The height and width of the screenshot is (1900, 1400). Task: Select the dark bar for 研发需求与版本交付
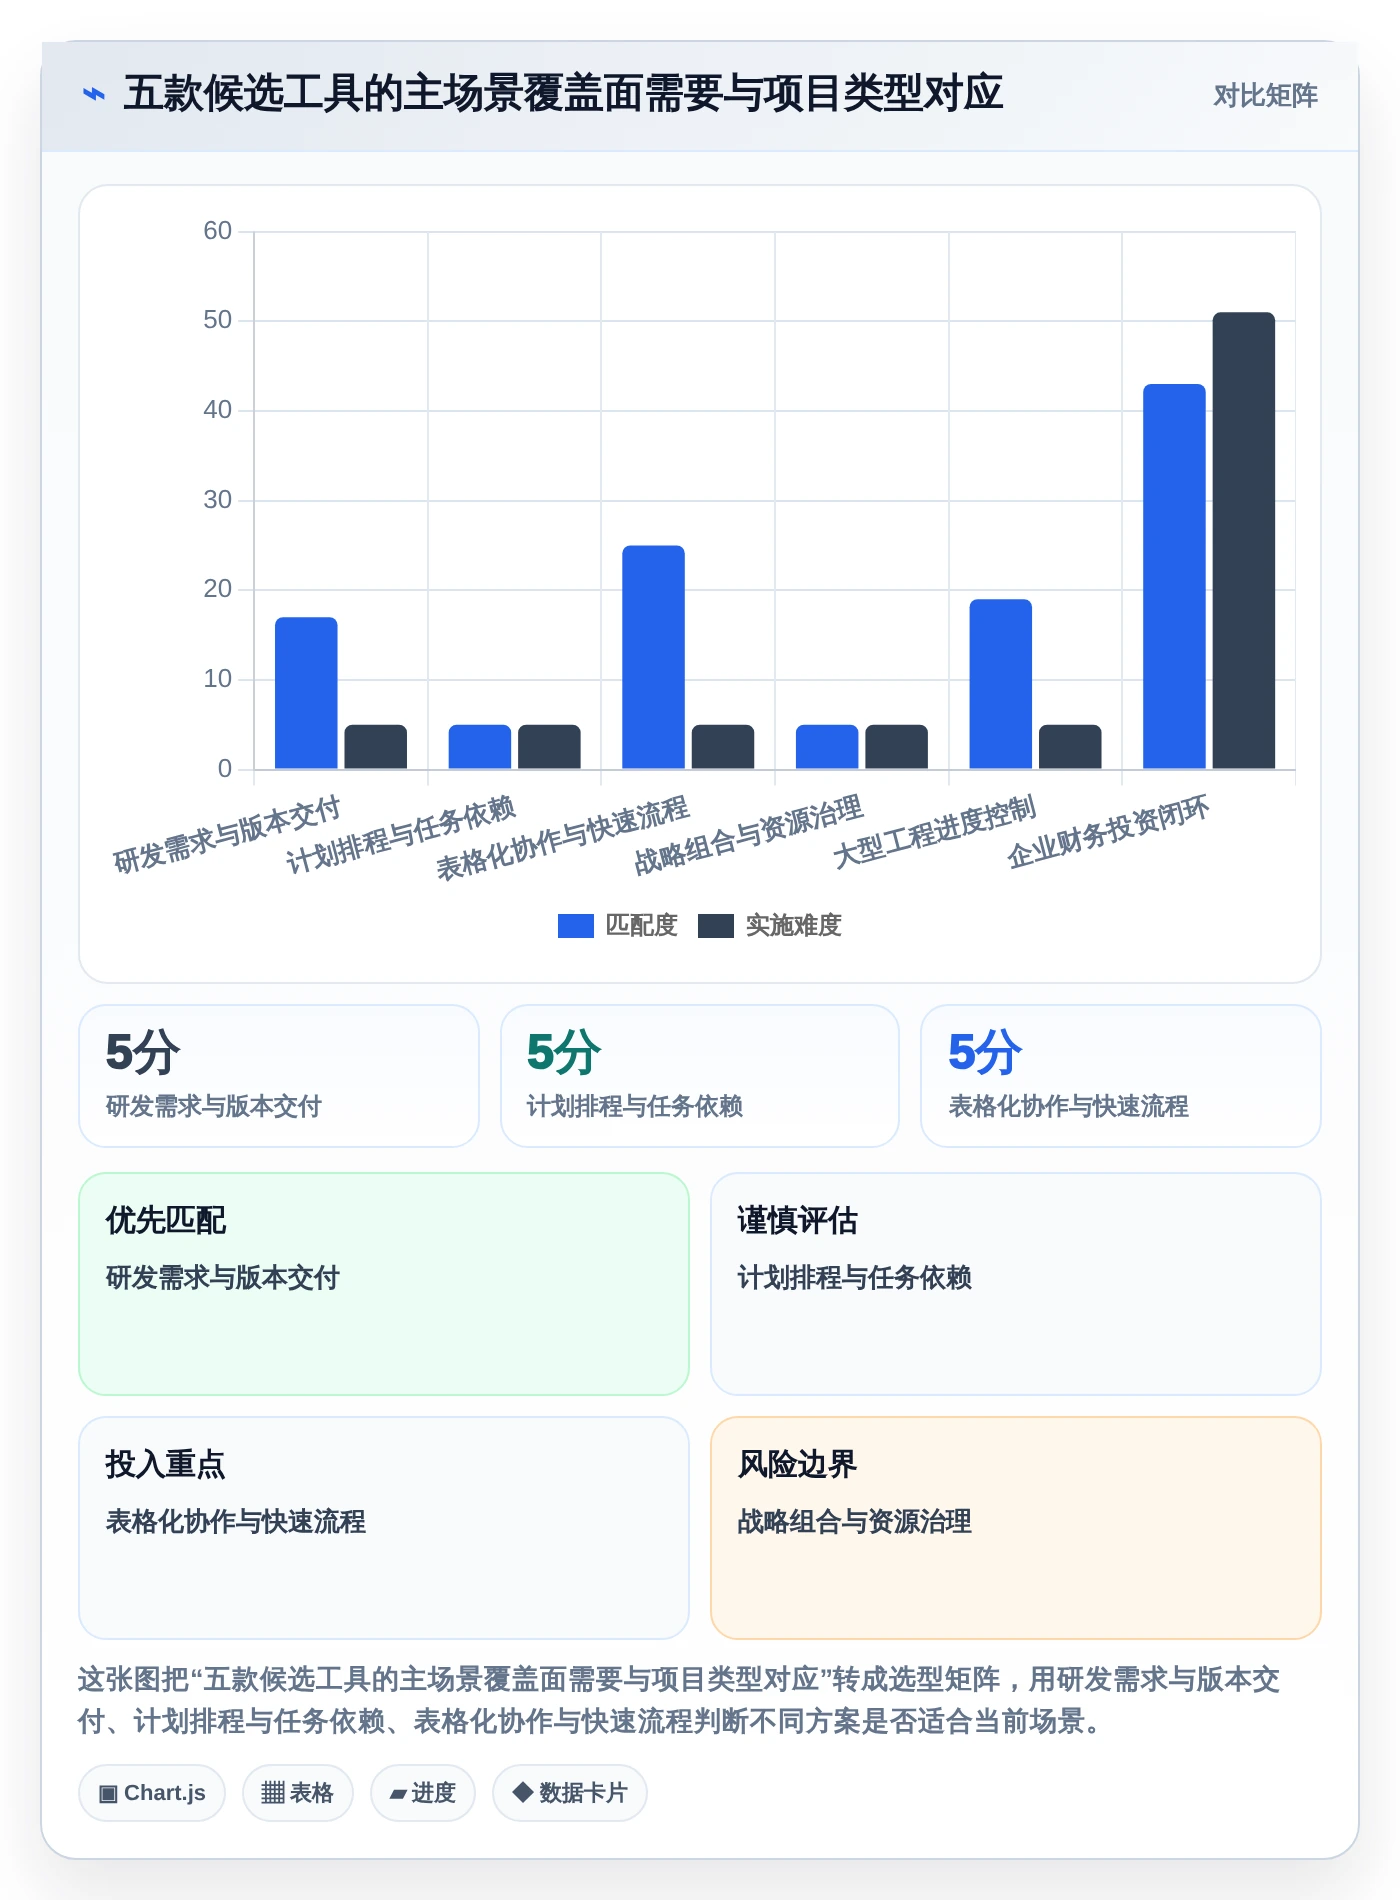pos(376,747)
